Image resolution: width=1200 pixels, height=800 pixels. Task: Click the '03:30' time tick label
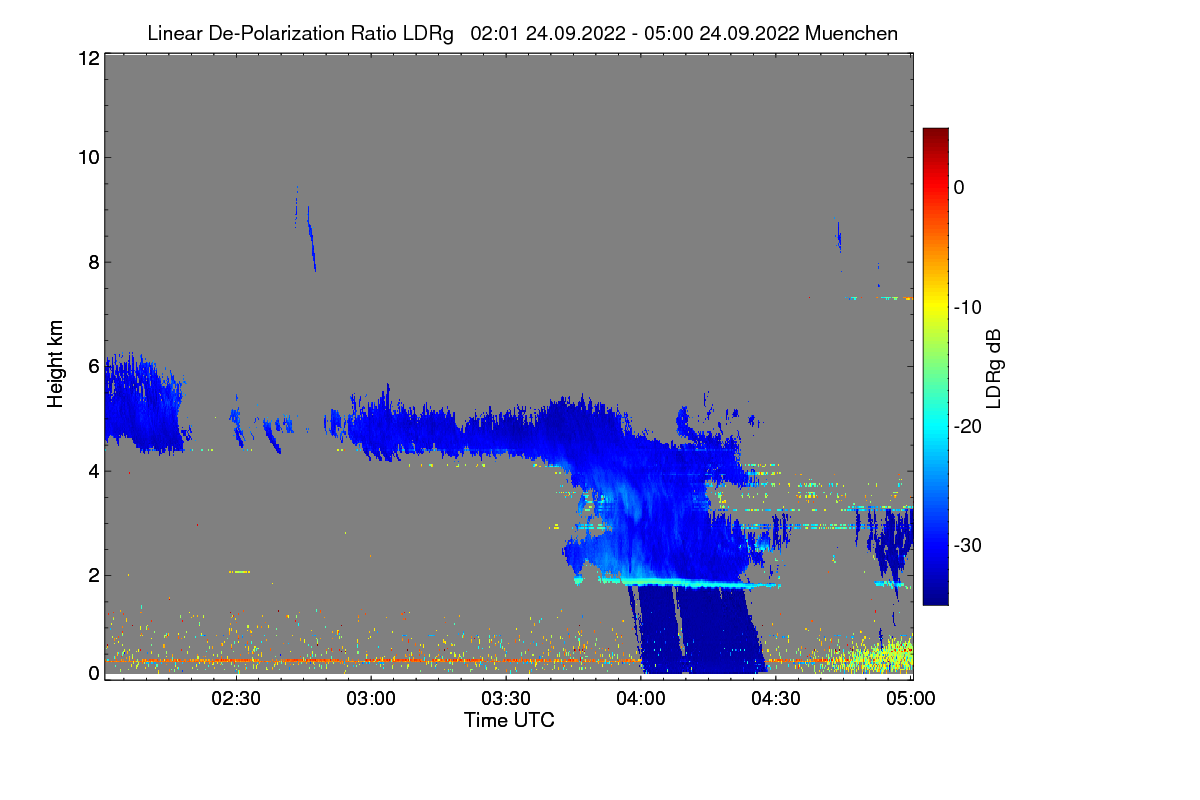point(507,699)
